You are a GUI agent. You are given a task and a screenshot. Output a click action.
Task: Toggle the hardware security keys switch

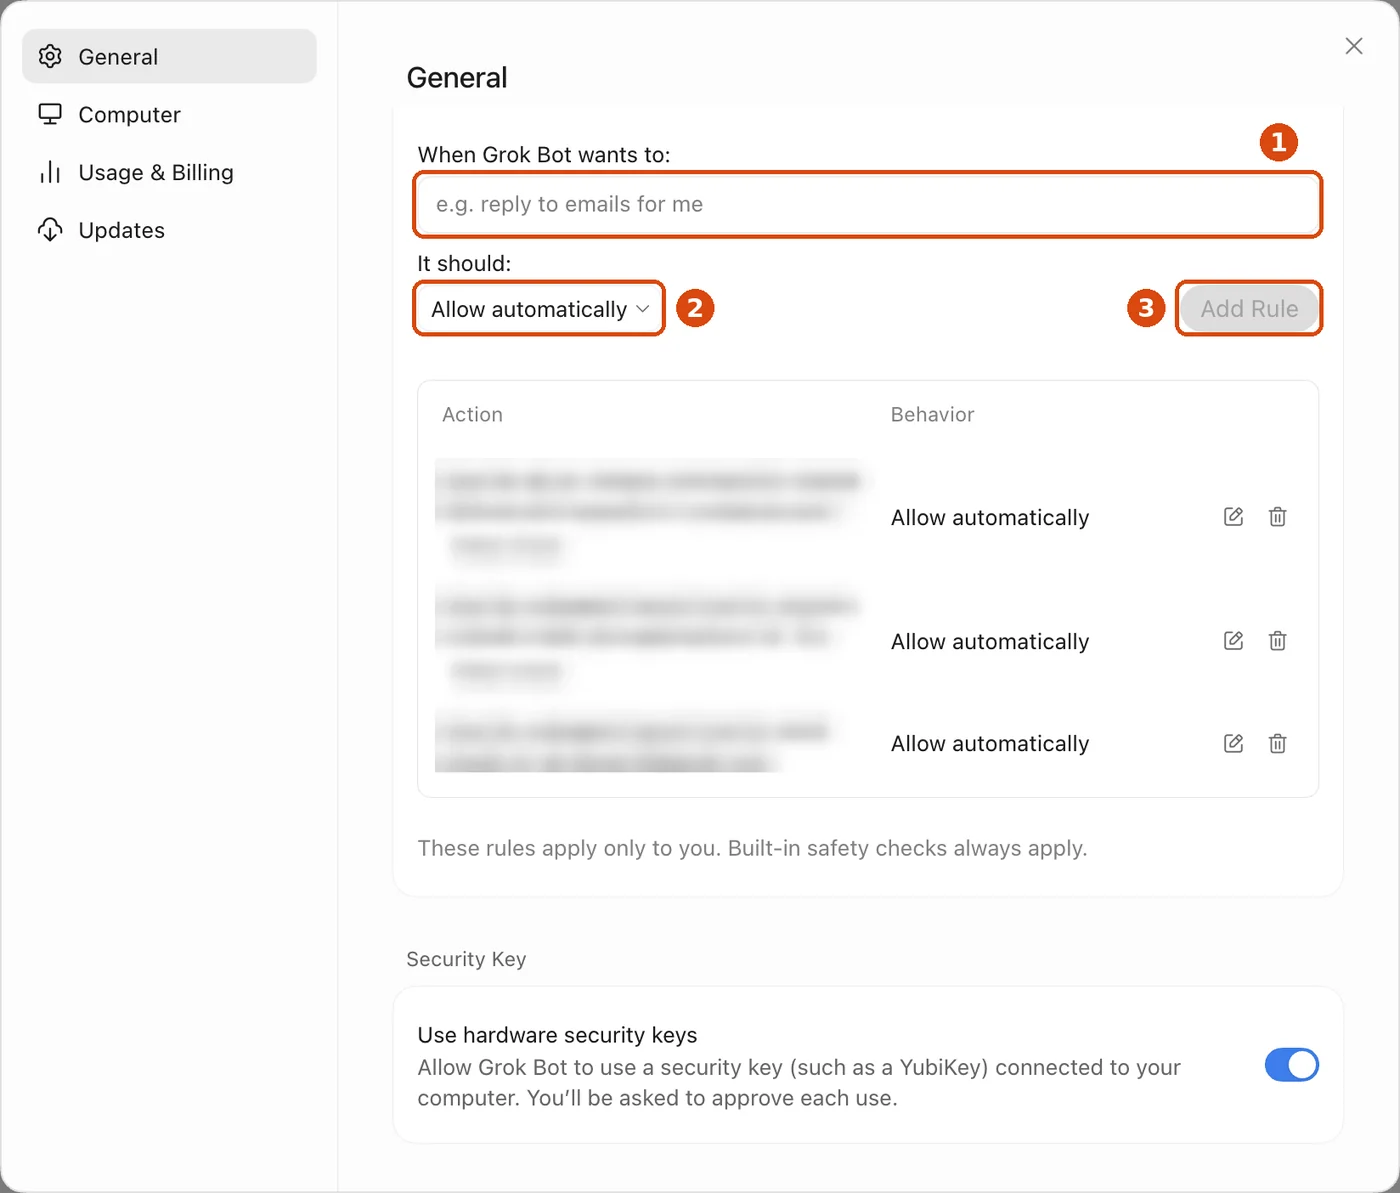(1292, 1065)
